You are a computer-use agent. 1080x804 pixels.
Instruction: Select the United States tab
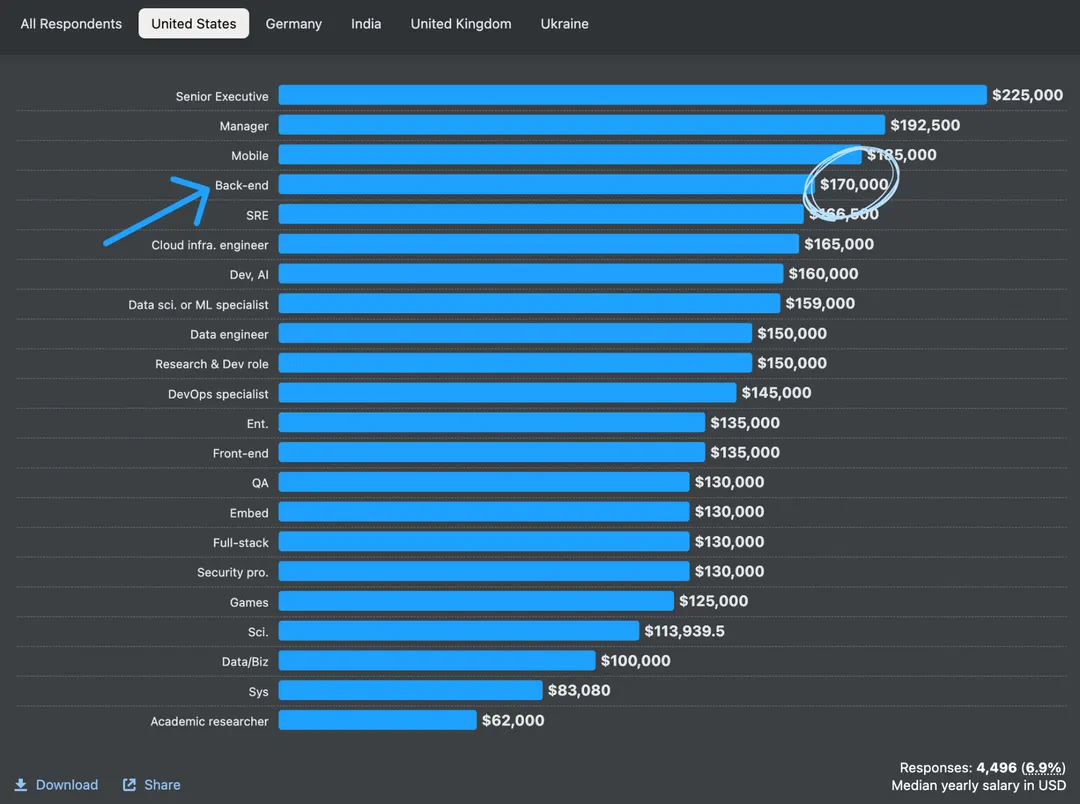[194, 23]
